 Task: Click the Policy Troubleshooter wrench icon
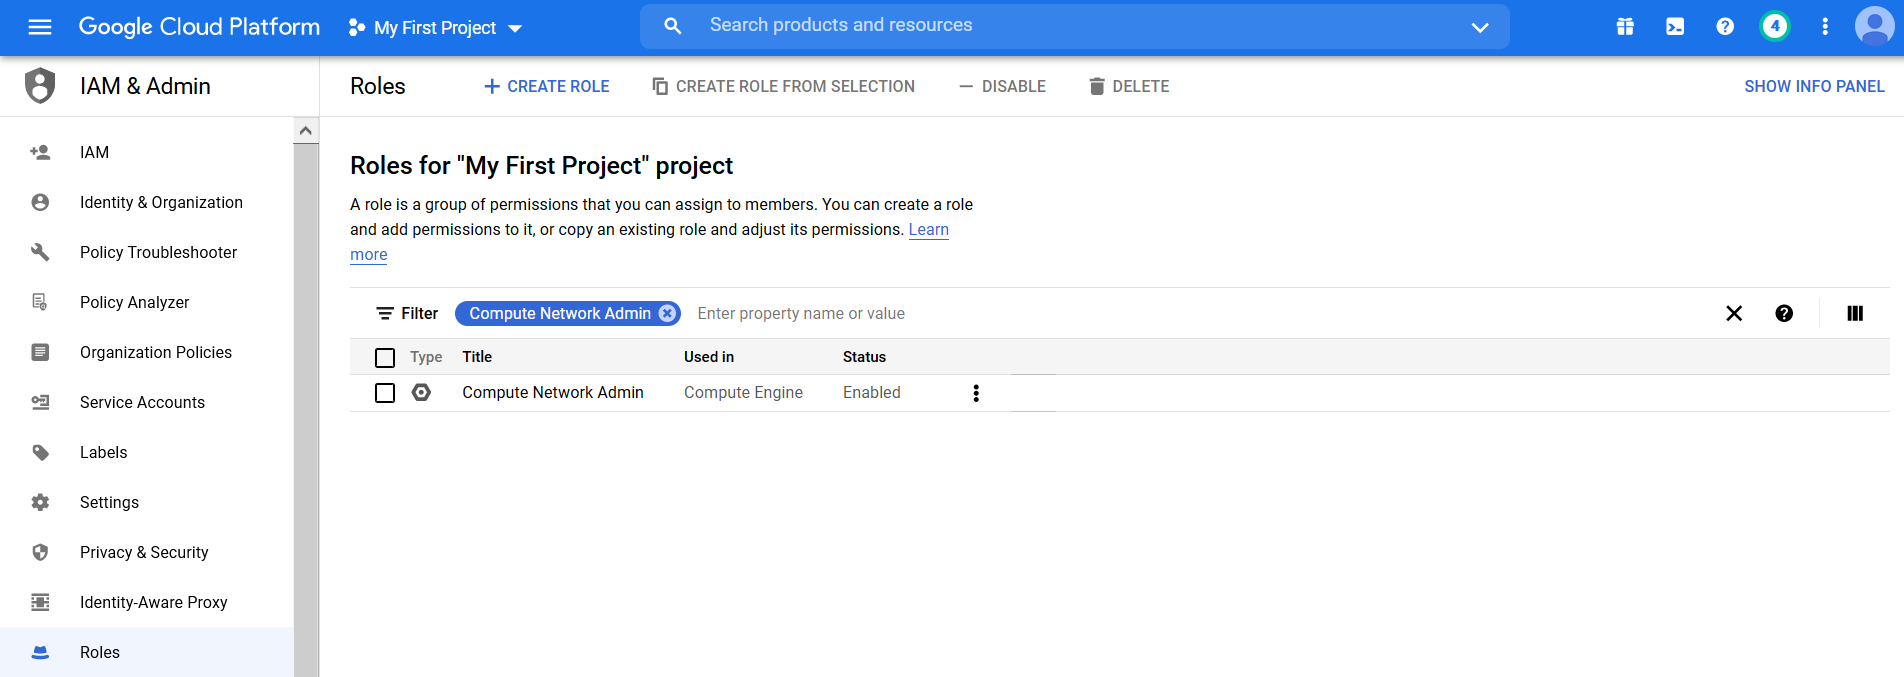pyautogui.click(x=40, y=252)
